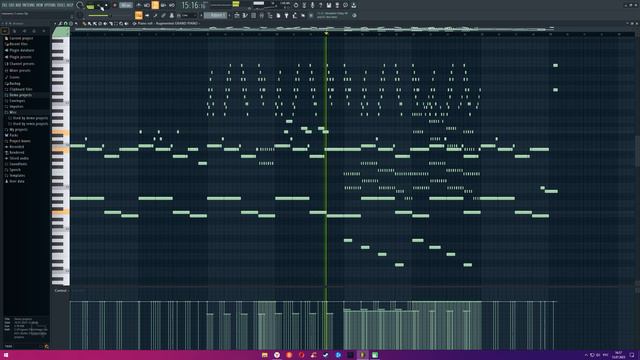Click the playhead marker on timeline
Image resolution: width=640 pixels, height=360 pixels.
326,33
